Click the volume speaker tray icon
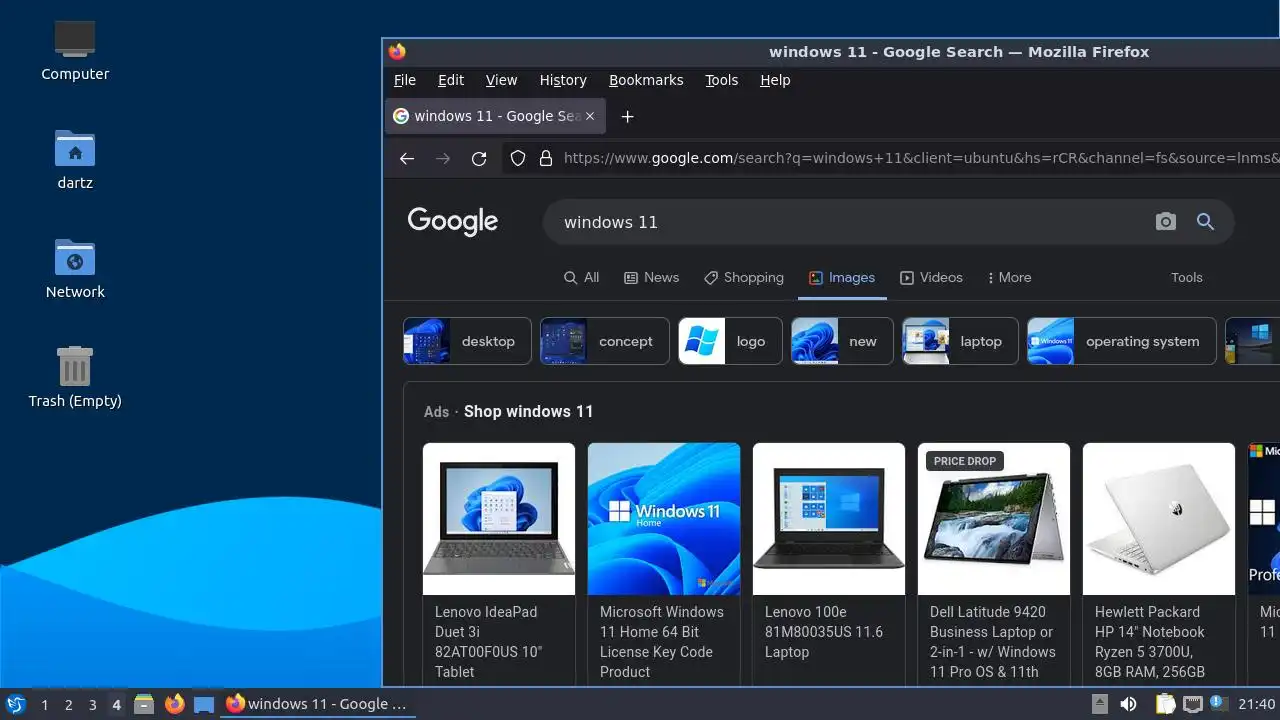The image size is (1280, 720). 1128,704
